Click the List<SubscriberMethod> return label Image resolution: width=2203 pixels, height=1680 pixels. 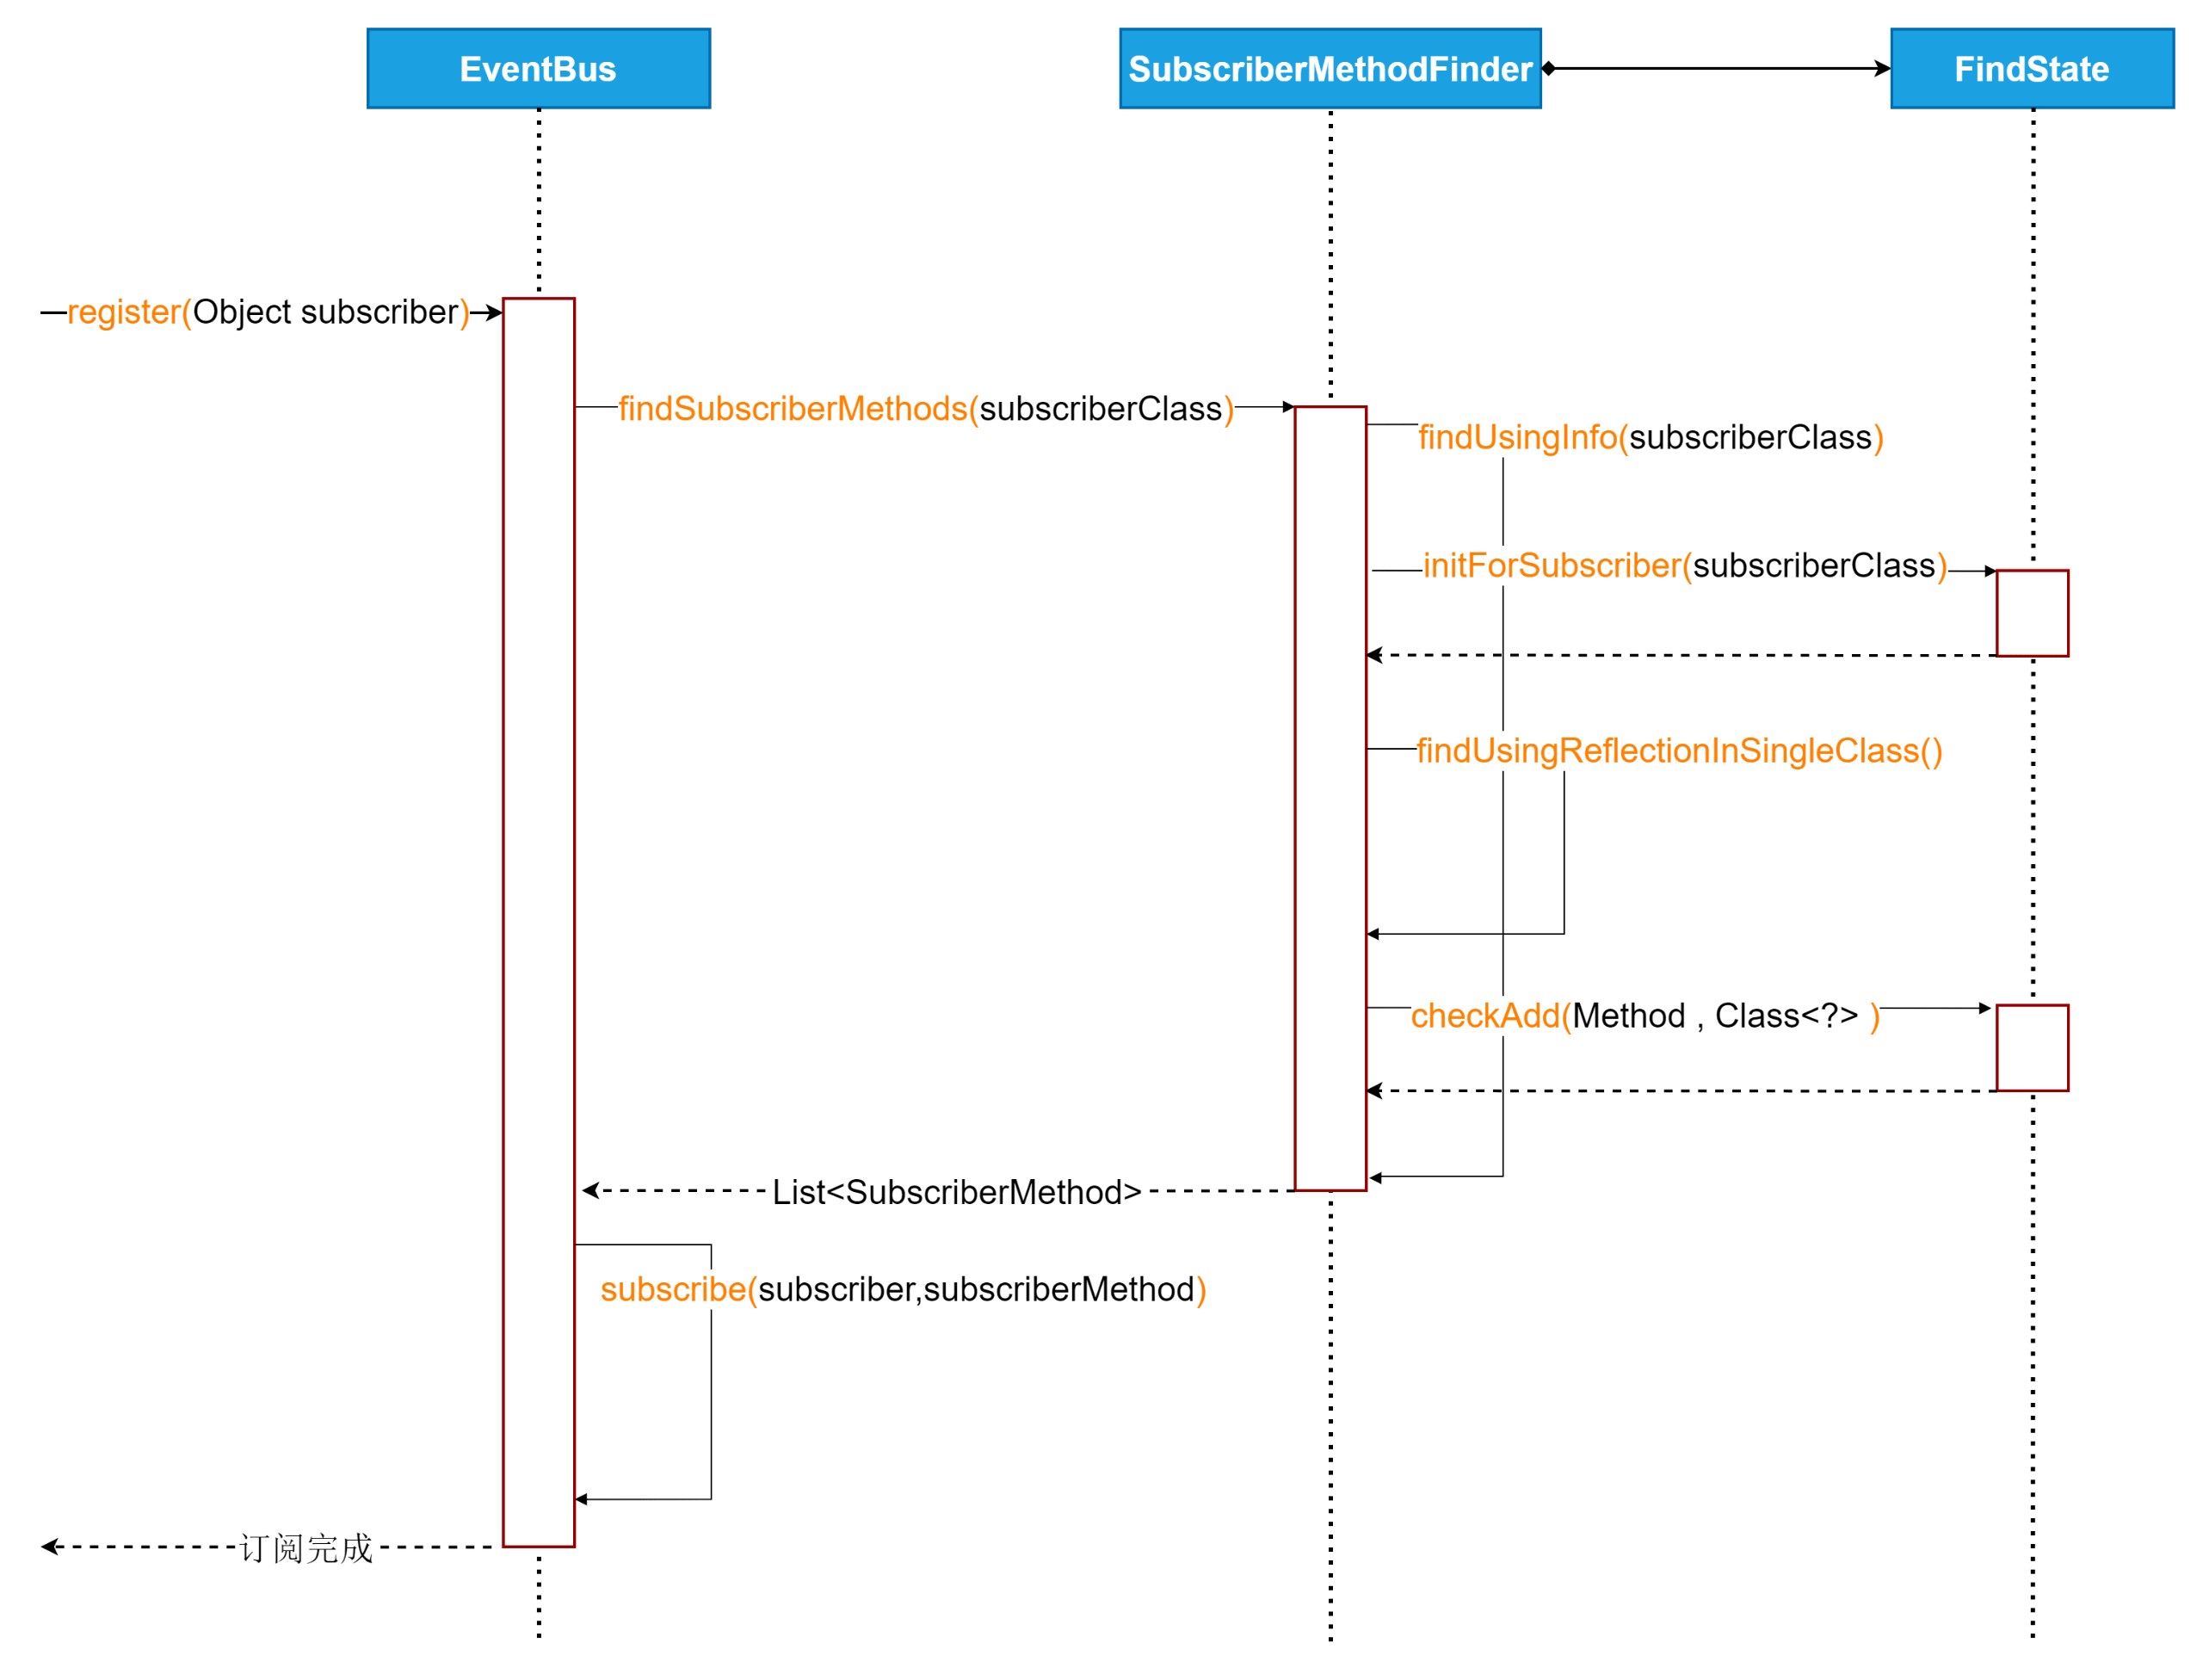(957, 1192)
